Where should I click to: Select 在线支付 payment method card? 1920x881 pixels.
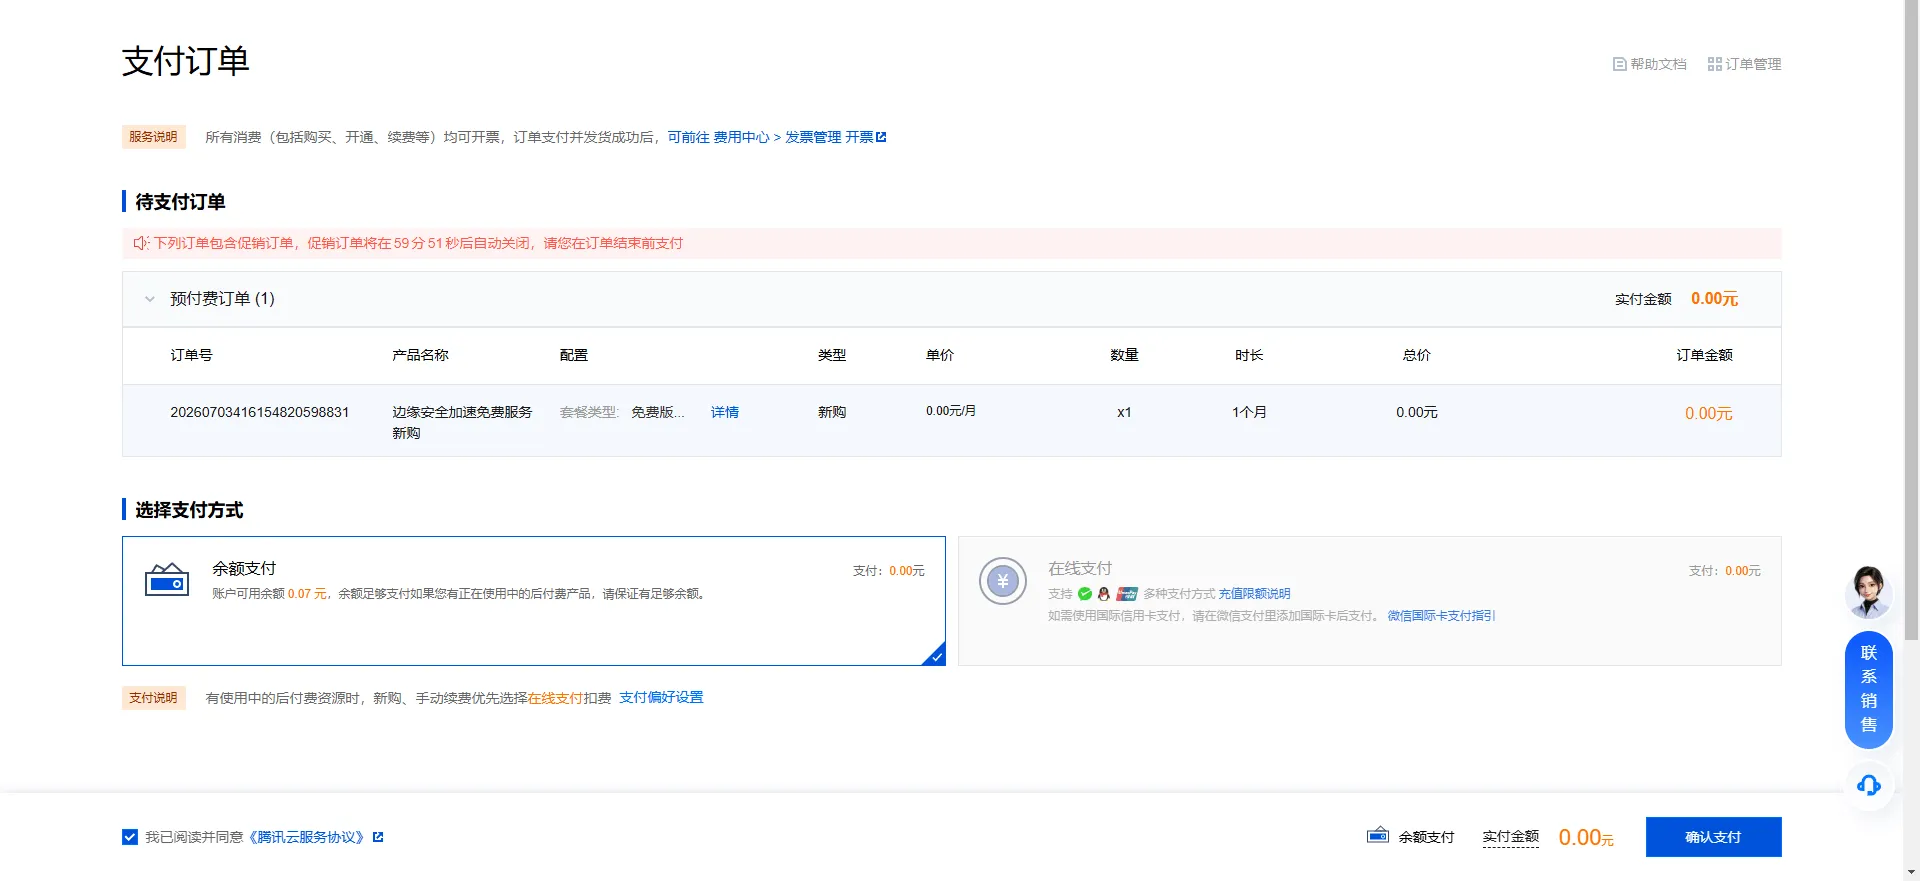click(1370, 601)
